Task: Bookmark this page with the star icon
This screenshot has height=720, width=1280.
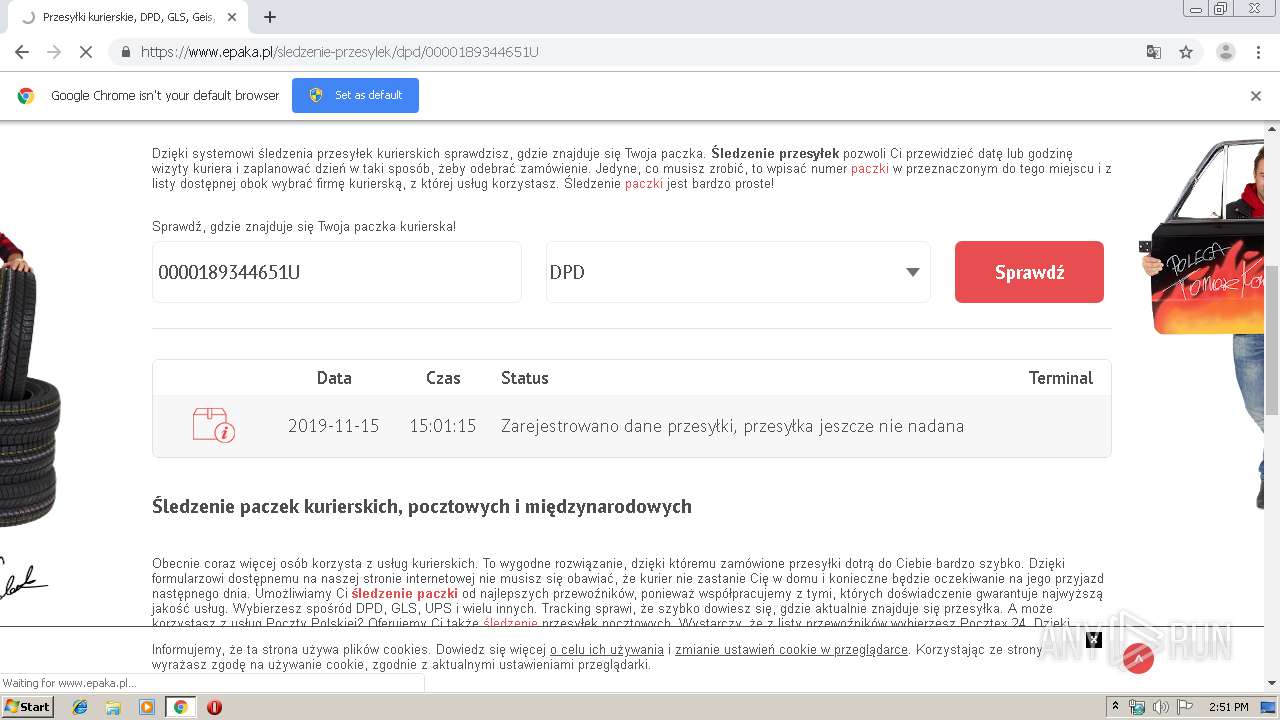Action: tap(1186, 52)
